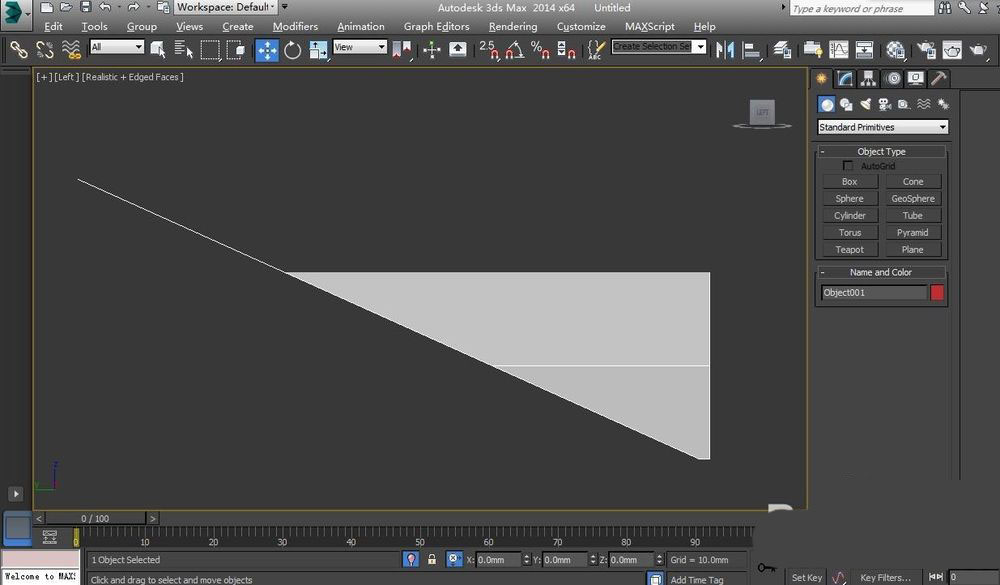Screen dimensions: 1000x585
Task: Open the Modifiers menu
Action: (295, 26)
